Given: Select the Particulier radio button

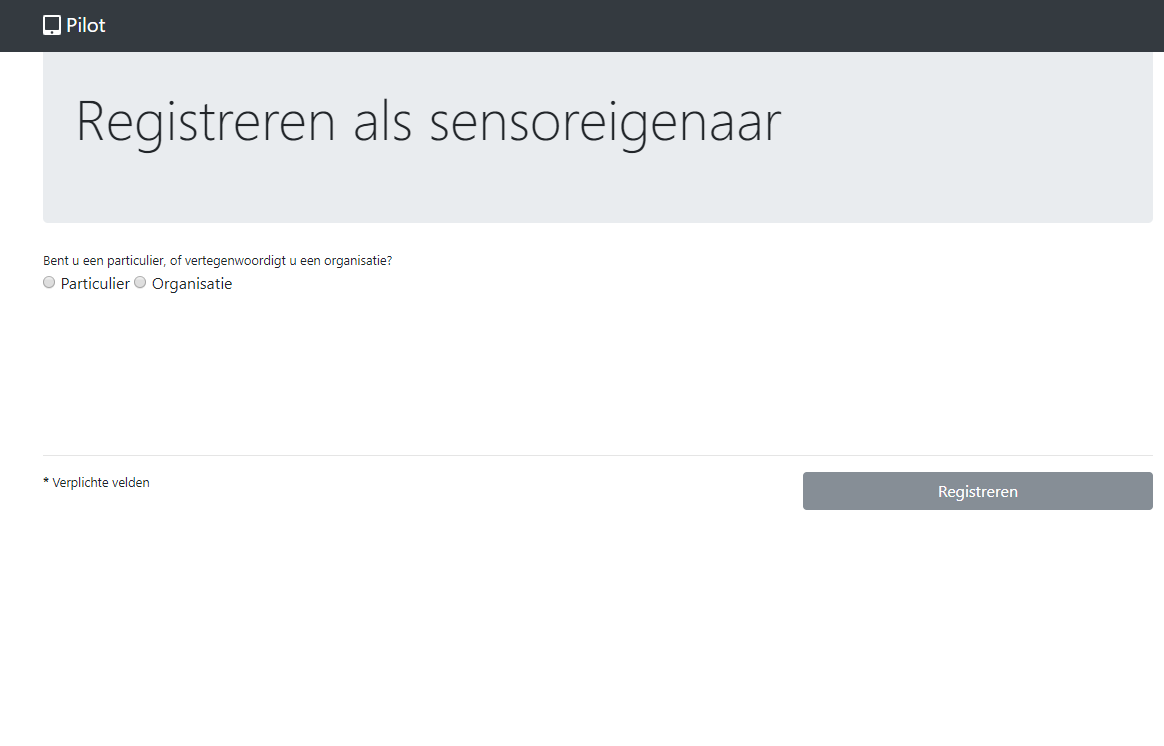Looking at the screenshot, I should [49, 283].
